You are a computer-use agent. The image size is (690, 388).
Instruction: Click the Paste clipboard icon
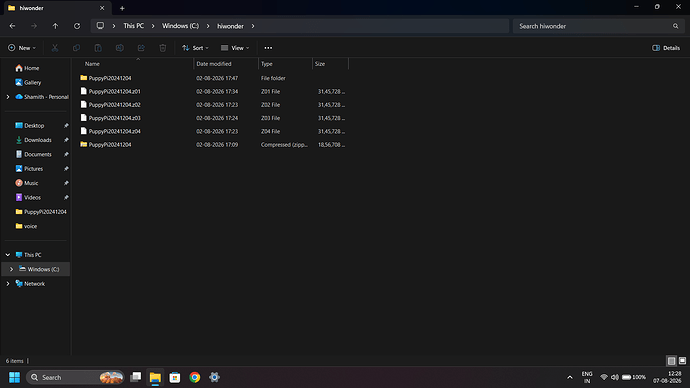[98, 48]
